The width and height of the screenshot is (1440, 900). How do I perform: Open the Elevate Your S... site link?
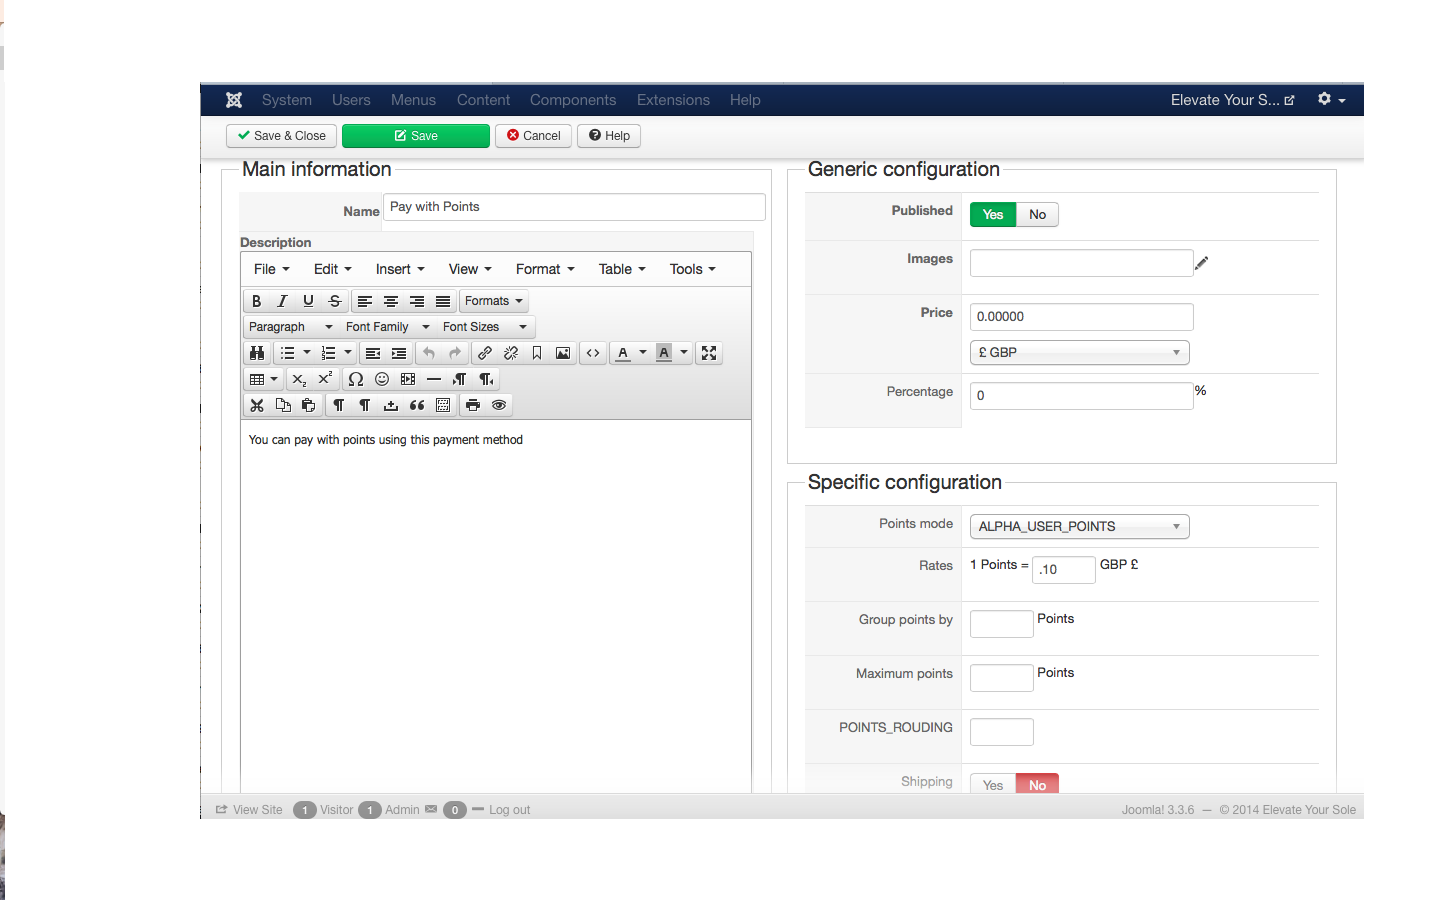coord(1233,100)
